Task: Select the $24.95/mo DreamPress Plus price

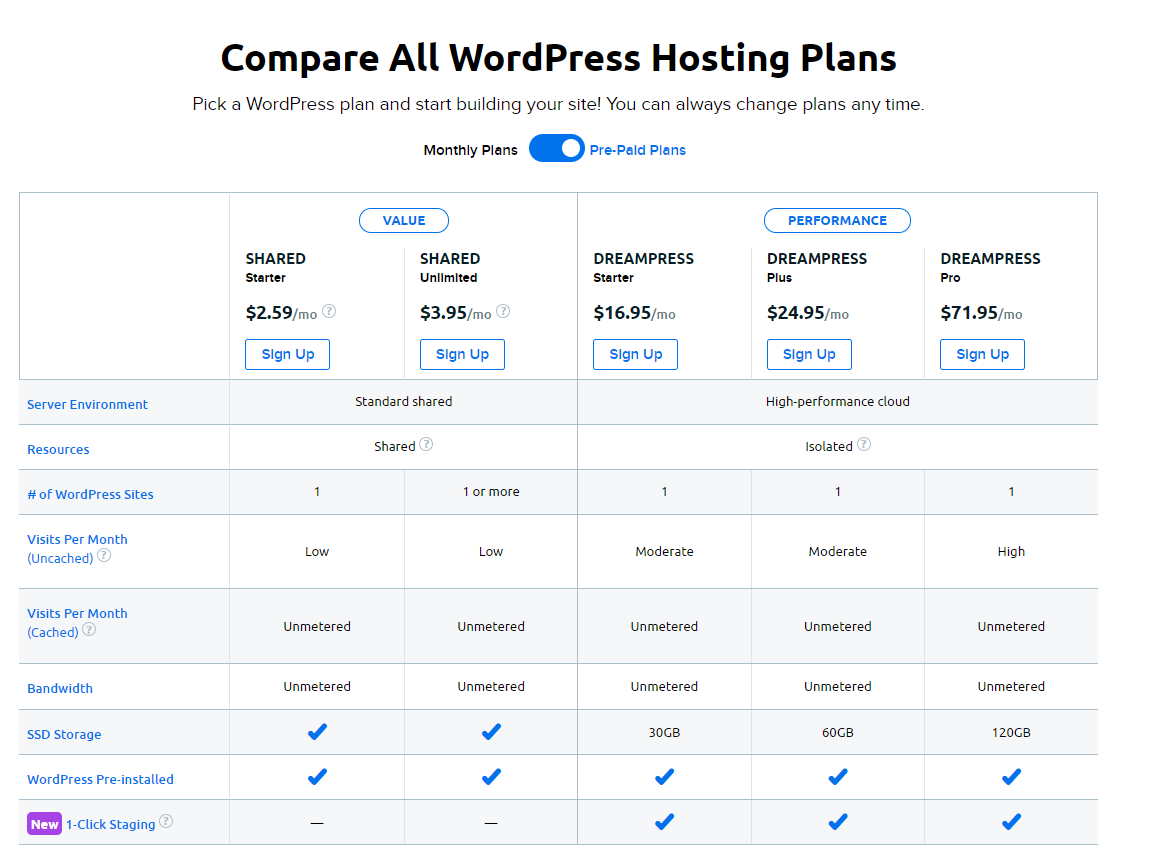Action: [807, 313]
